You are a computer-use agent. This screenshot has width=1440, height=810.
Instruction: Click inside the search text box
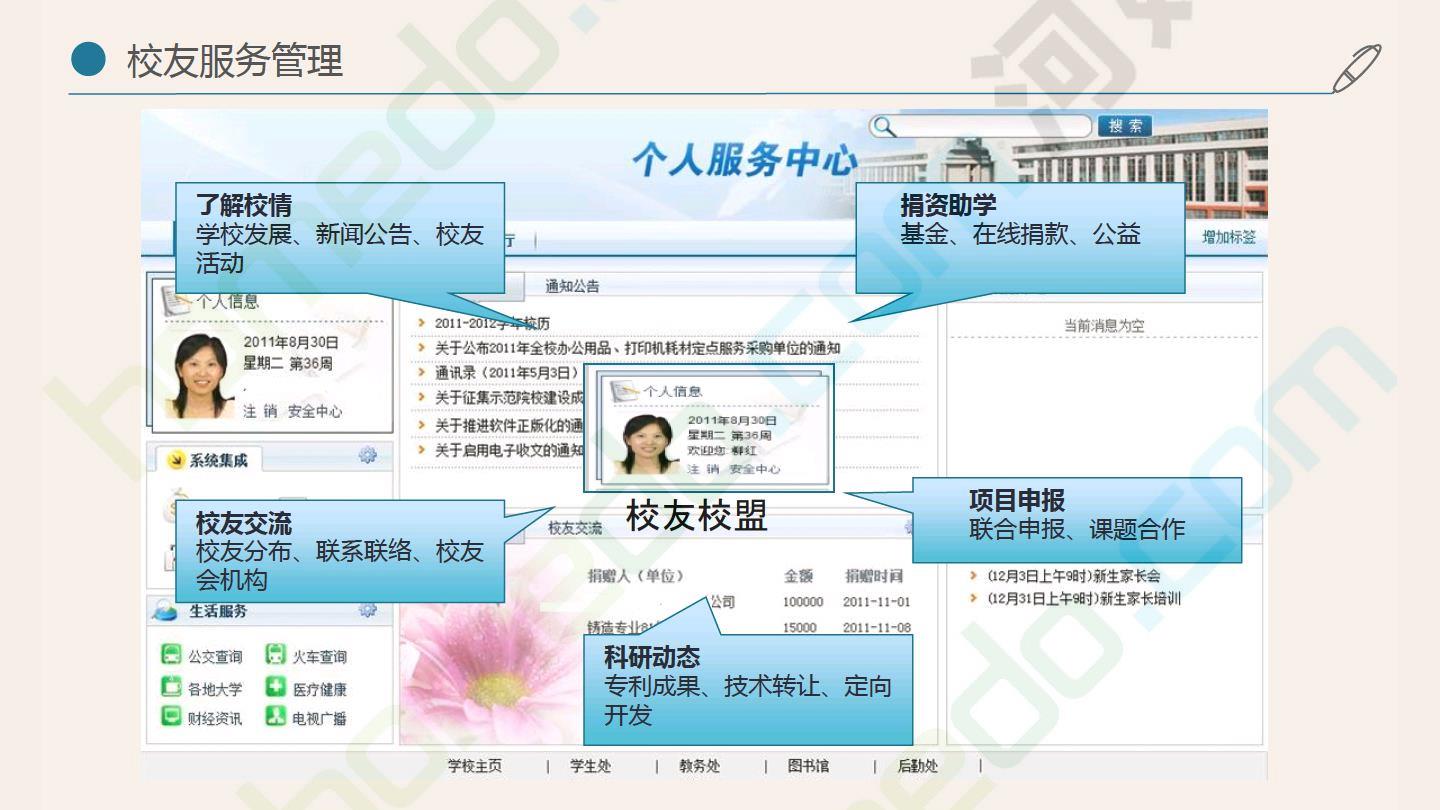coord(990,126)
